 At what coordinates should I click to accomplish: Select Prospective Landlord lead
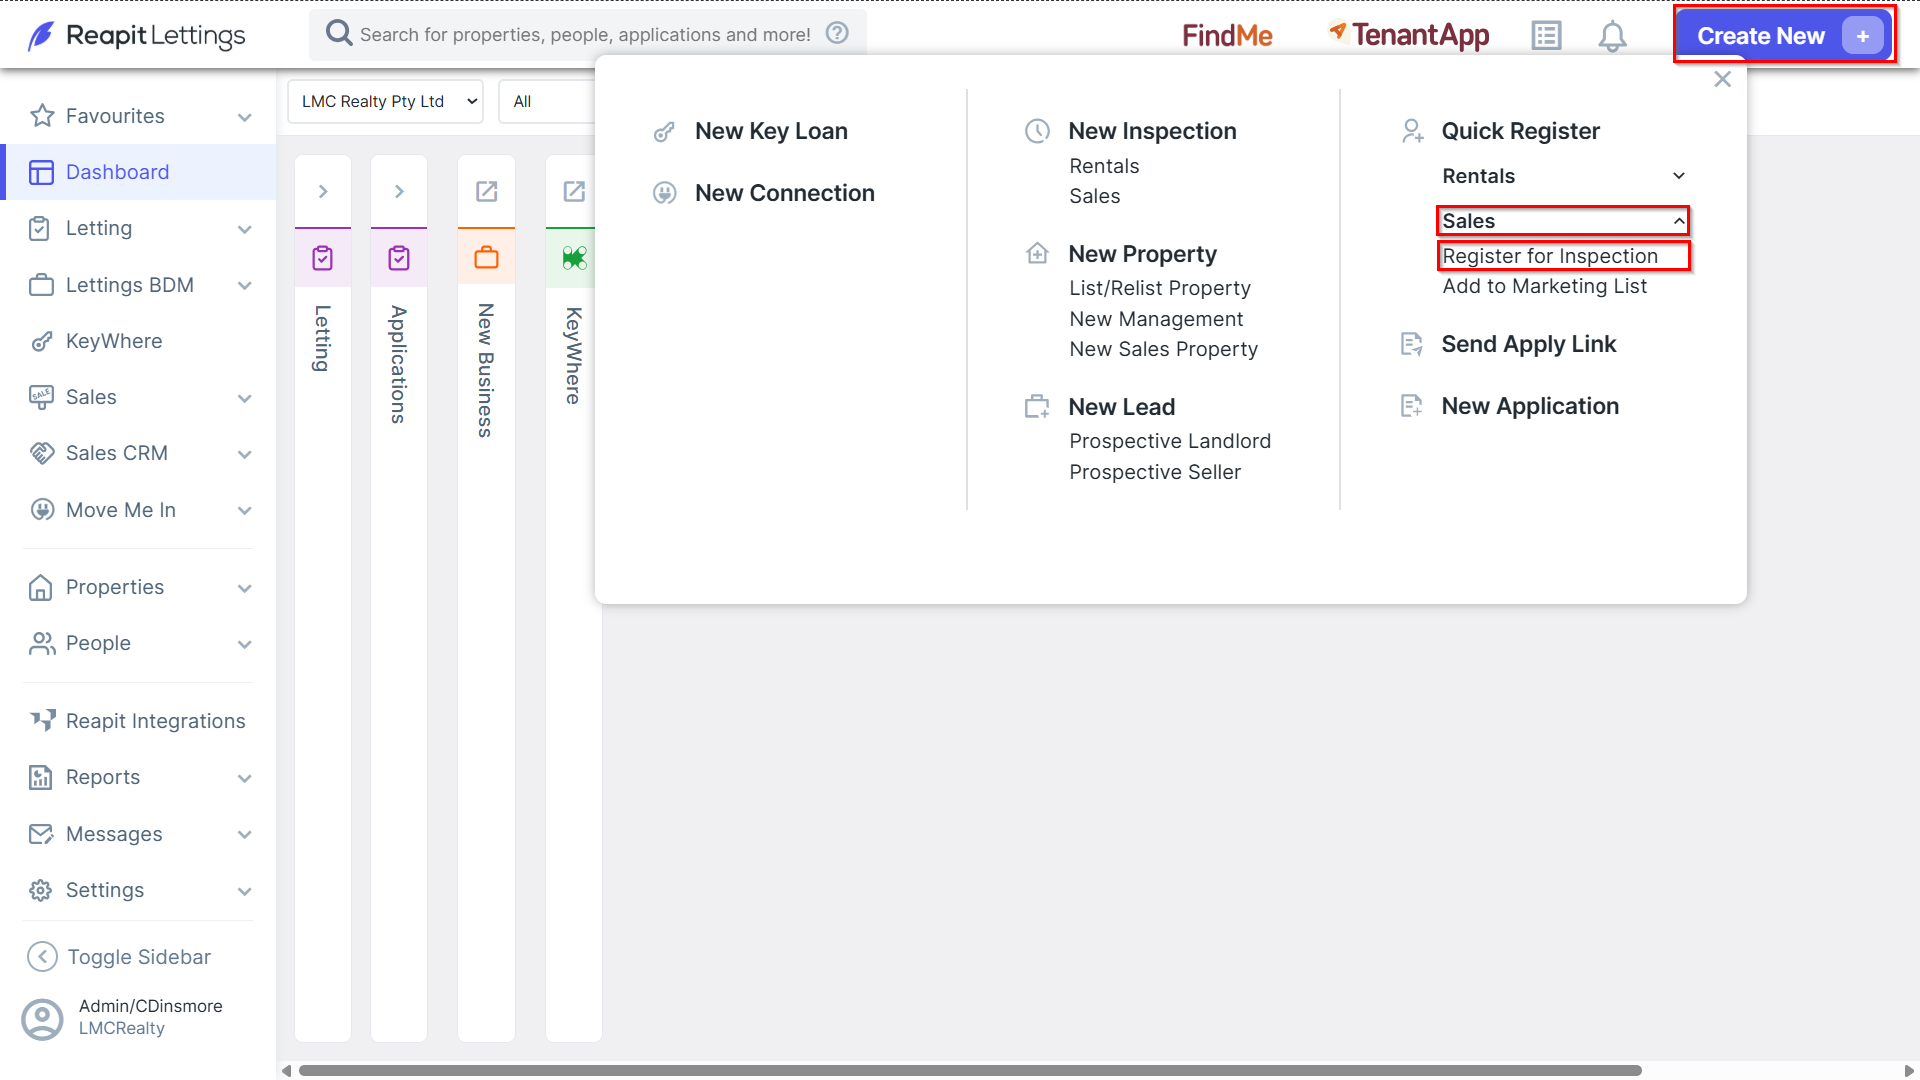(1170, 441)
